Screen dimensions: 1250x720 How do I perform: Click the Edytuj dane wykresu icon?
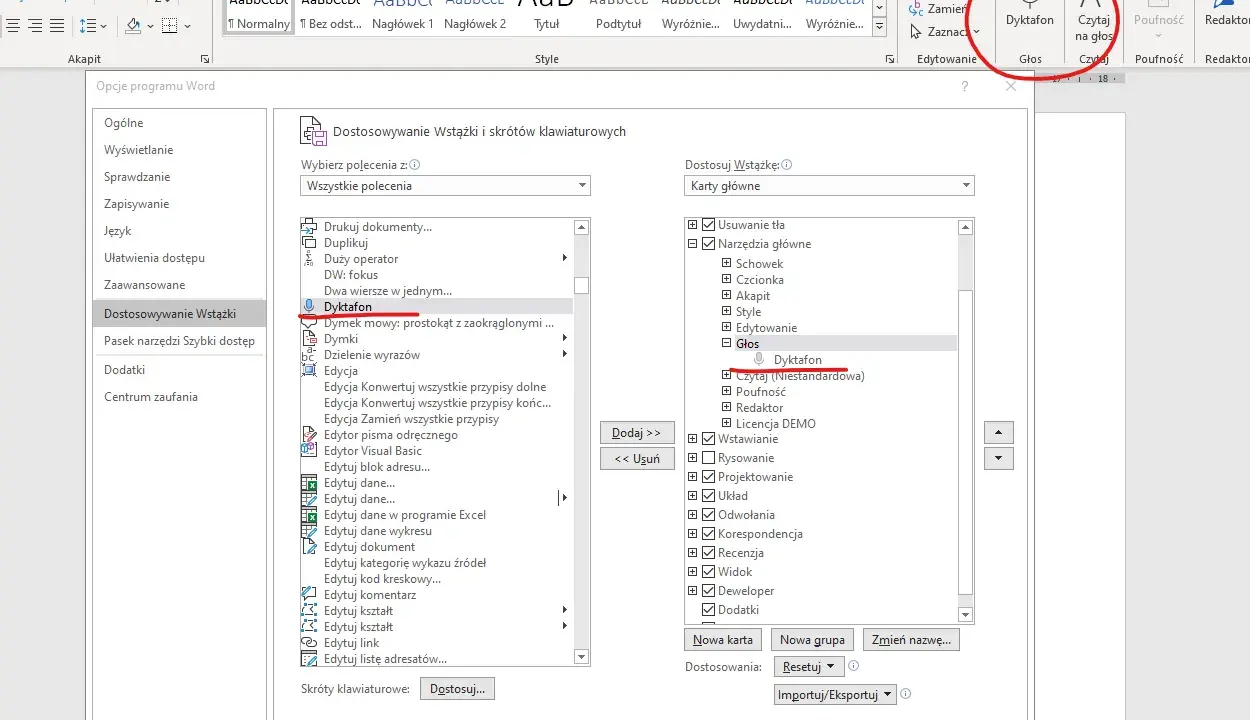pos(309,531)
